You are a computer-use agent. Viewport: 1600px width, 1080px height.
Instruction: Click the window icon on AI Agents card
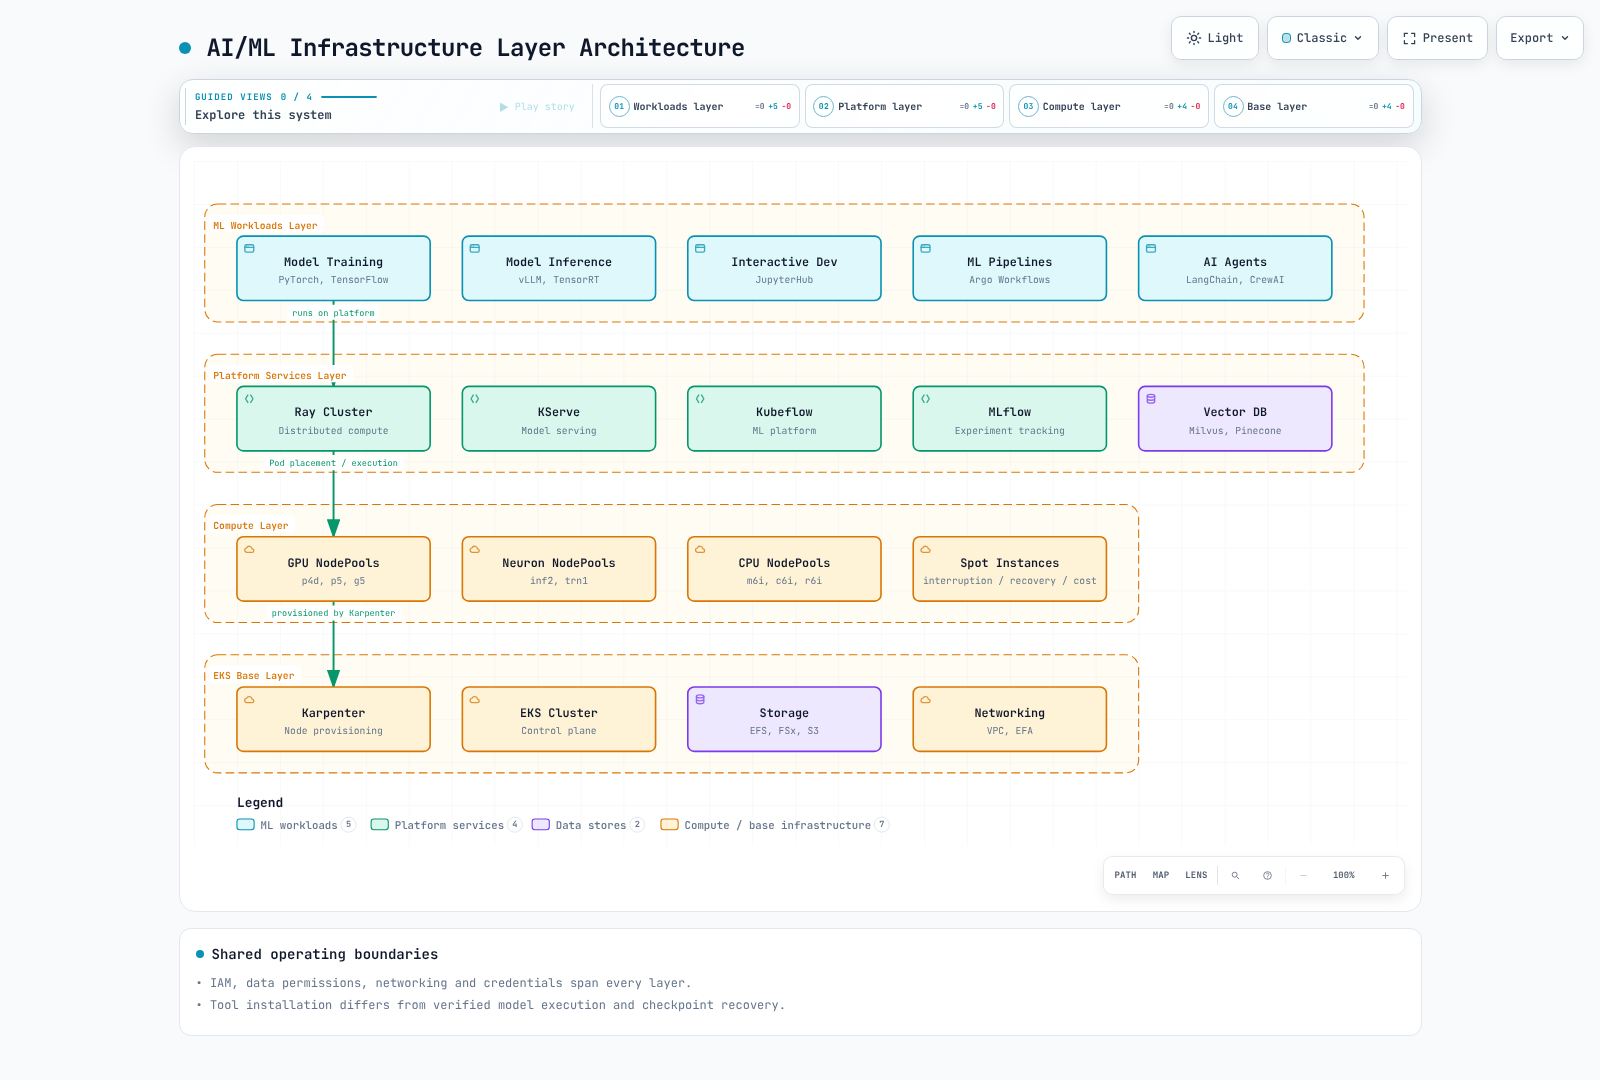click(x=1151, y=248)
